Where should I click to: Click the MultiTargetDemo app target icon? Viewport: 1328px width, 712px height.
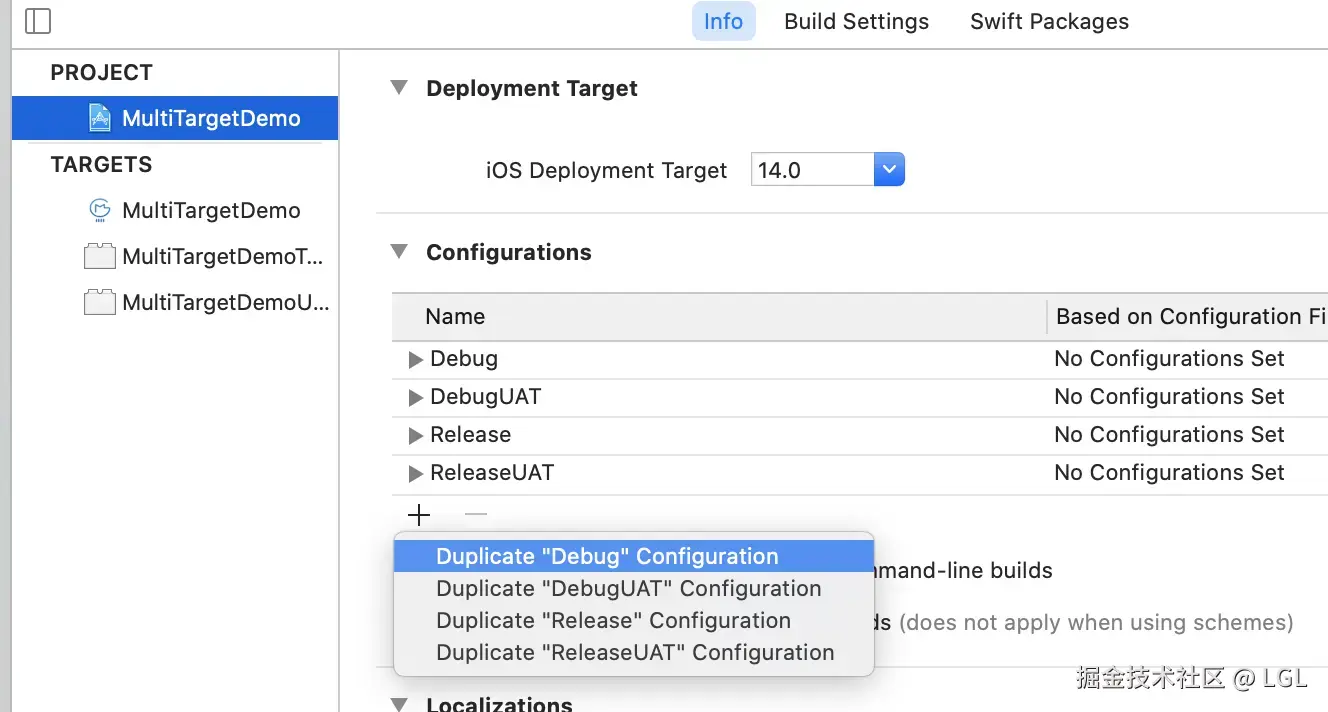point(99,210)
